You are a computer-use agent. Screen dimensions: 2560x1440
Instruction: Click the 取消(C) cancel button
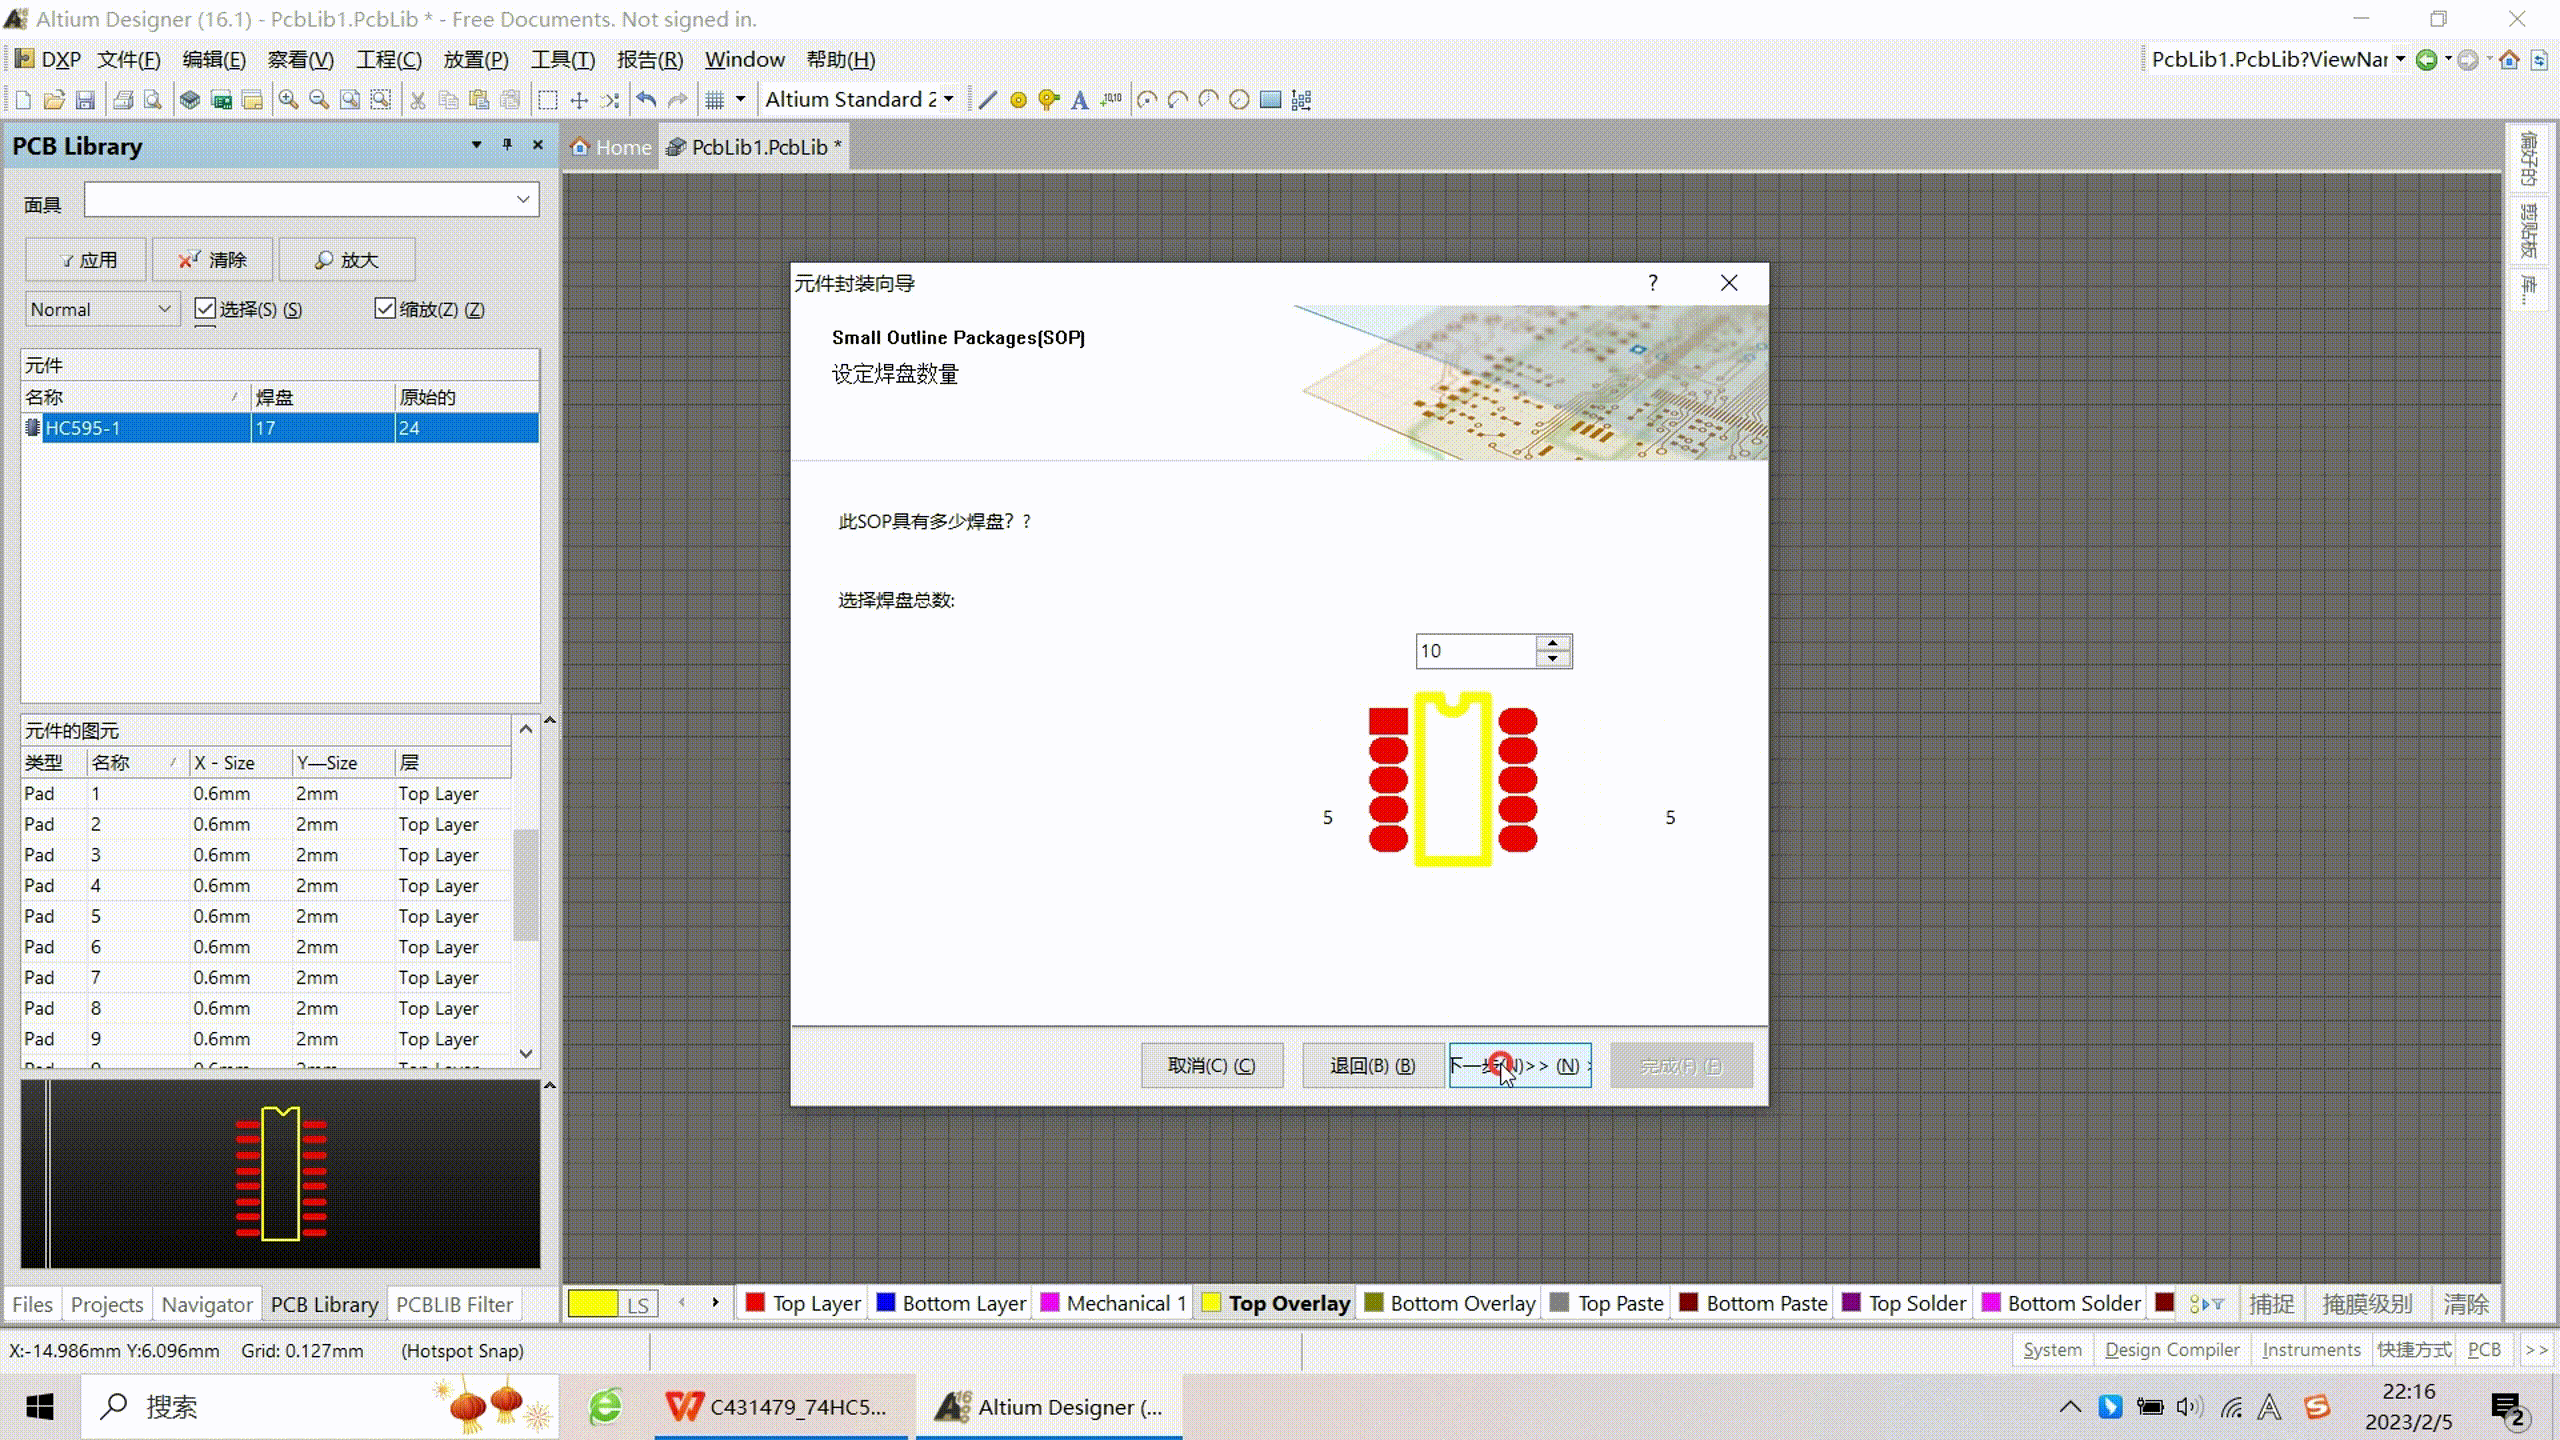coord(1211,1066)
